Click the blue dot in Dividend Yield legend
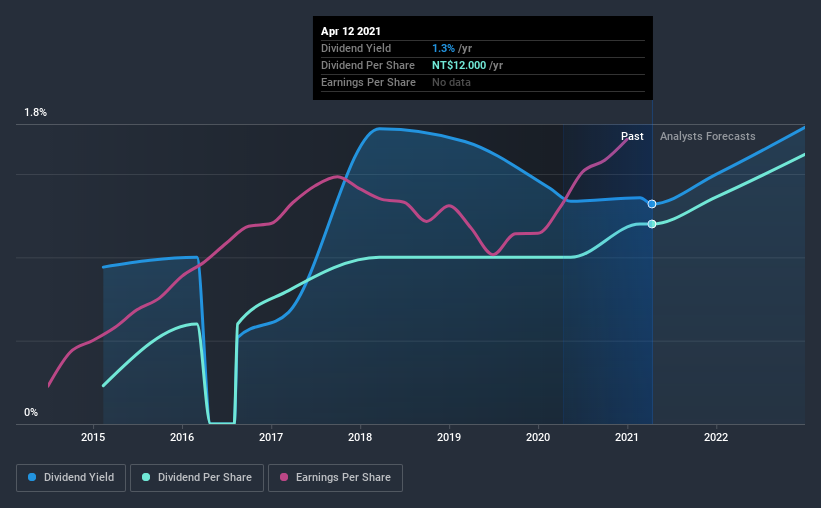 pos(32,477)
